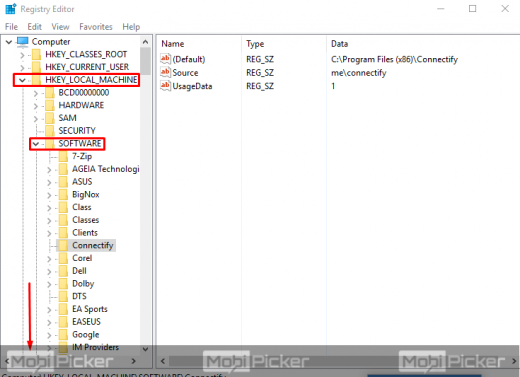Expand the HARDWARE key
The image size is (520, 377).
point(36,106)
